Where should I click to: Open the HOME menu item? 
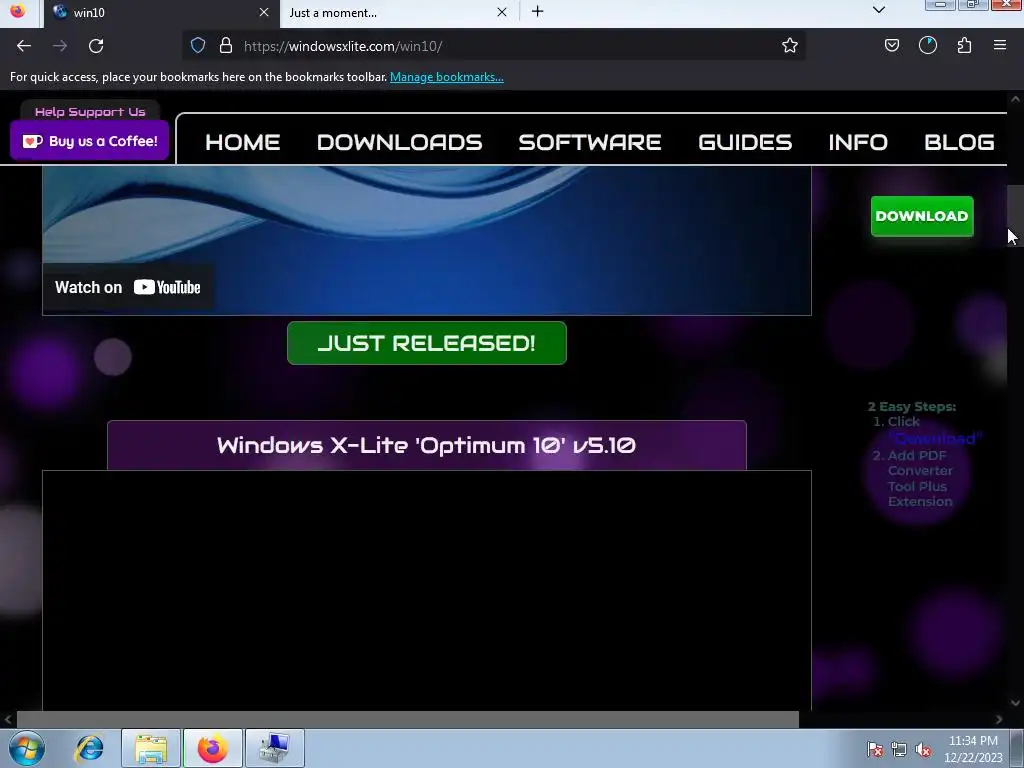pos(243,142)
